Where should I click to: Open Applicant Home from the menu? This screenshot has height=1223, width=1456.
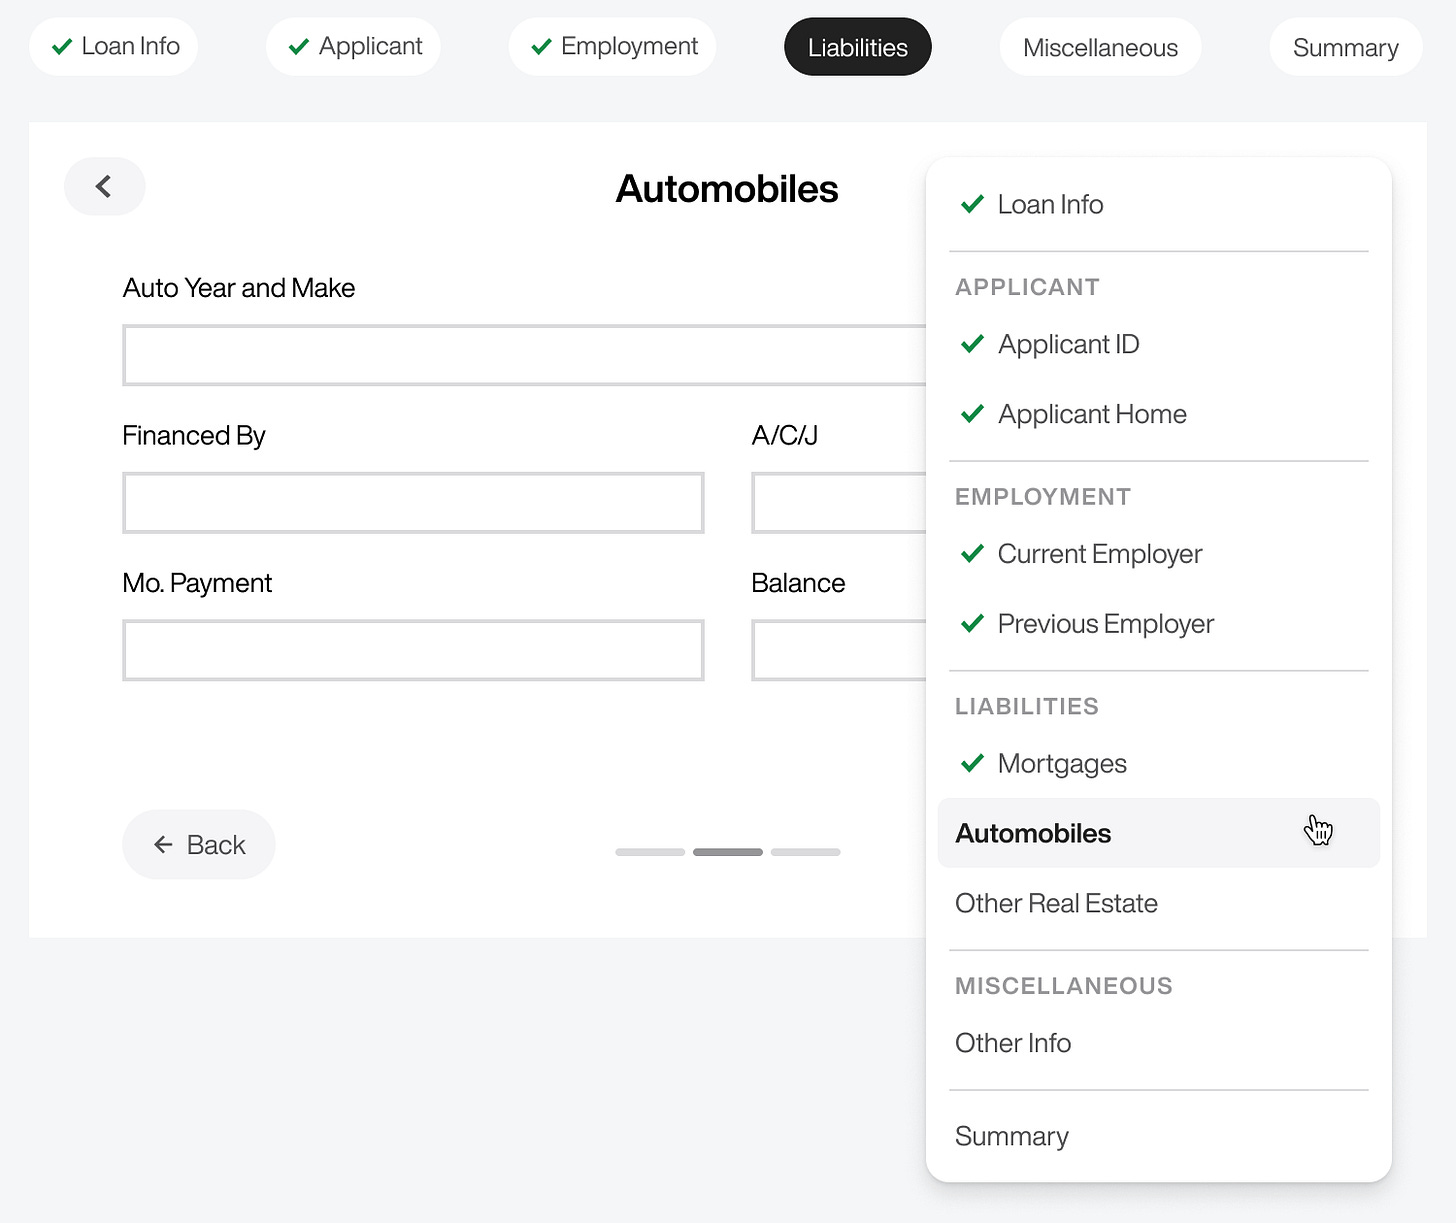click(x=1092, y=415)
